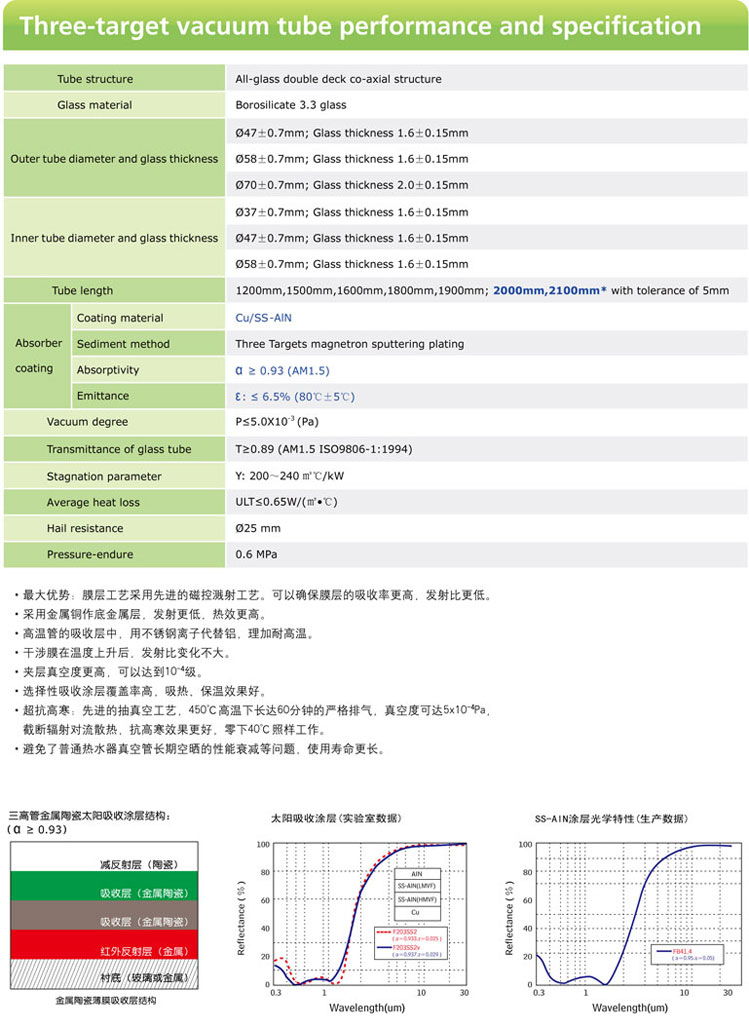Click the green '吸收层（金属陶瓷）' layer band

click(104, 886)
